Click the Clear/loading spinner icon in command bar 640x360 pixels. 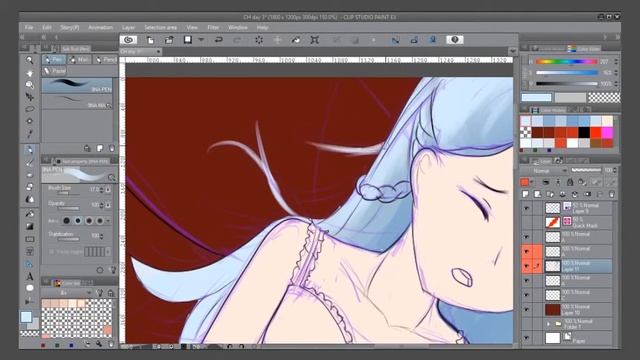pos(259,40)
